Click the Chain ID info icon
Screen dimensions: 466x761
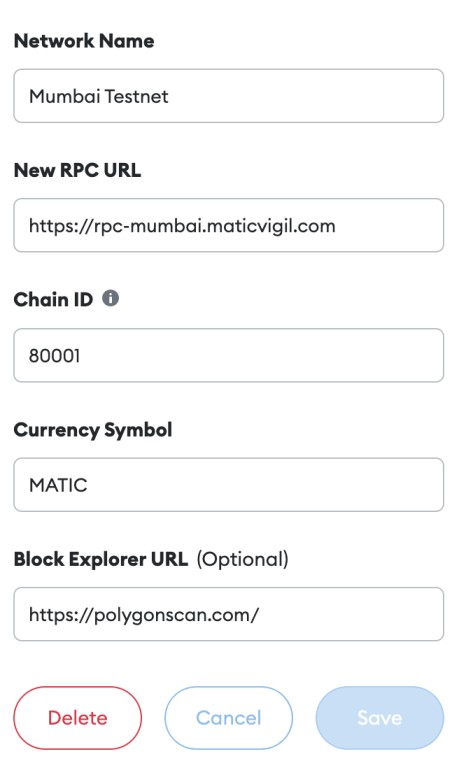[110, 298]
